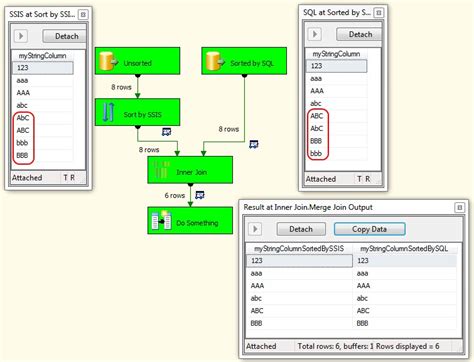Click the Inner Join merge icon
This screenshot has height=362, width=474.
point(161,170)
